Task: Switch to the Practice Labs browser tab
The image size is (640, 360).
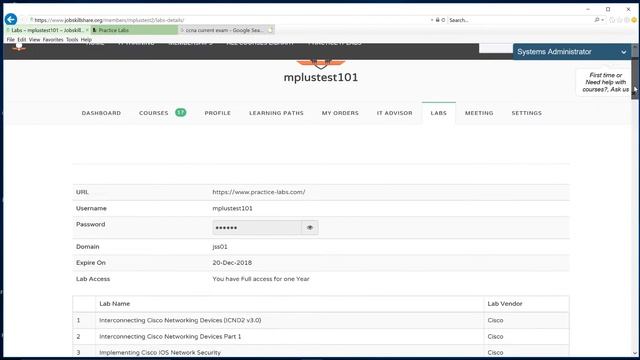Action: (x=134, y=30)
